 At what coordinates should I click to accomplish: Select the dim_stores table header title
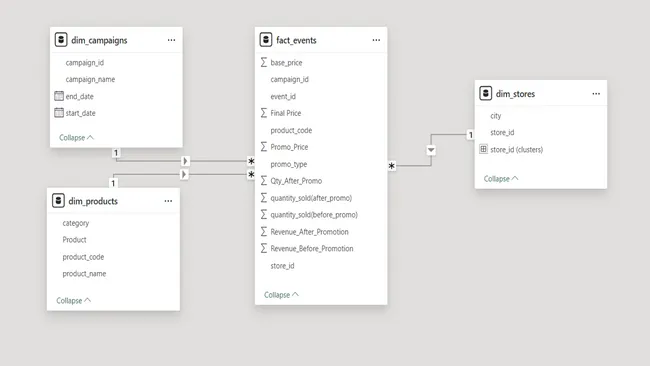point(515,94)
